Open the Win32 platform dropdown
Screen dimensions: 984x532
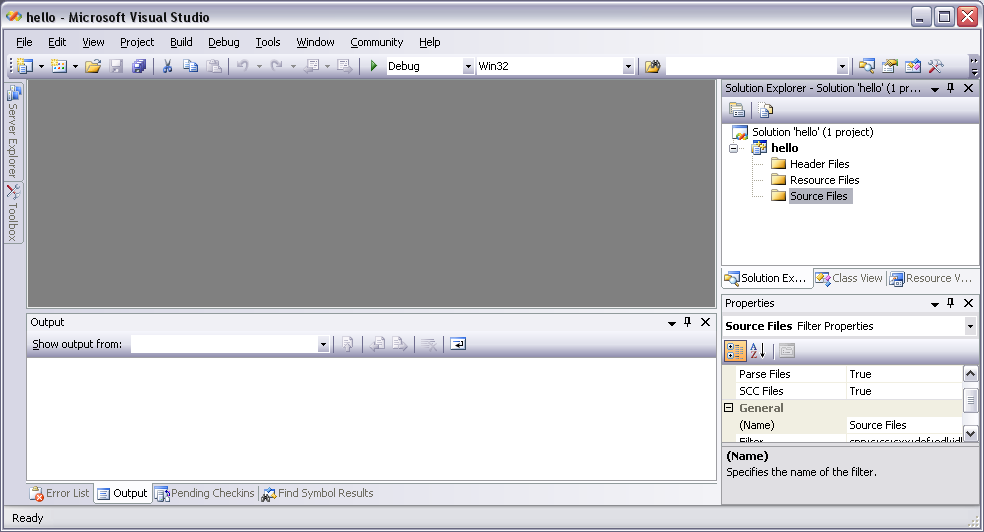pyautogui.click(x=628, y=66)
